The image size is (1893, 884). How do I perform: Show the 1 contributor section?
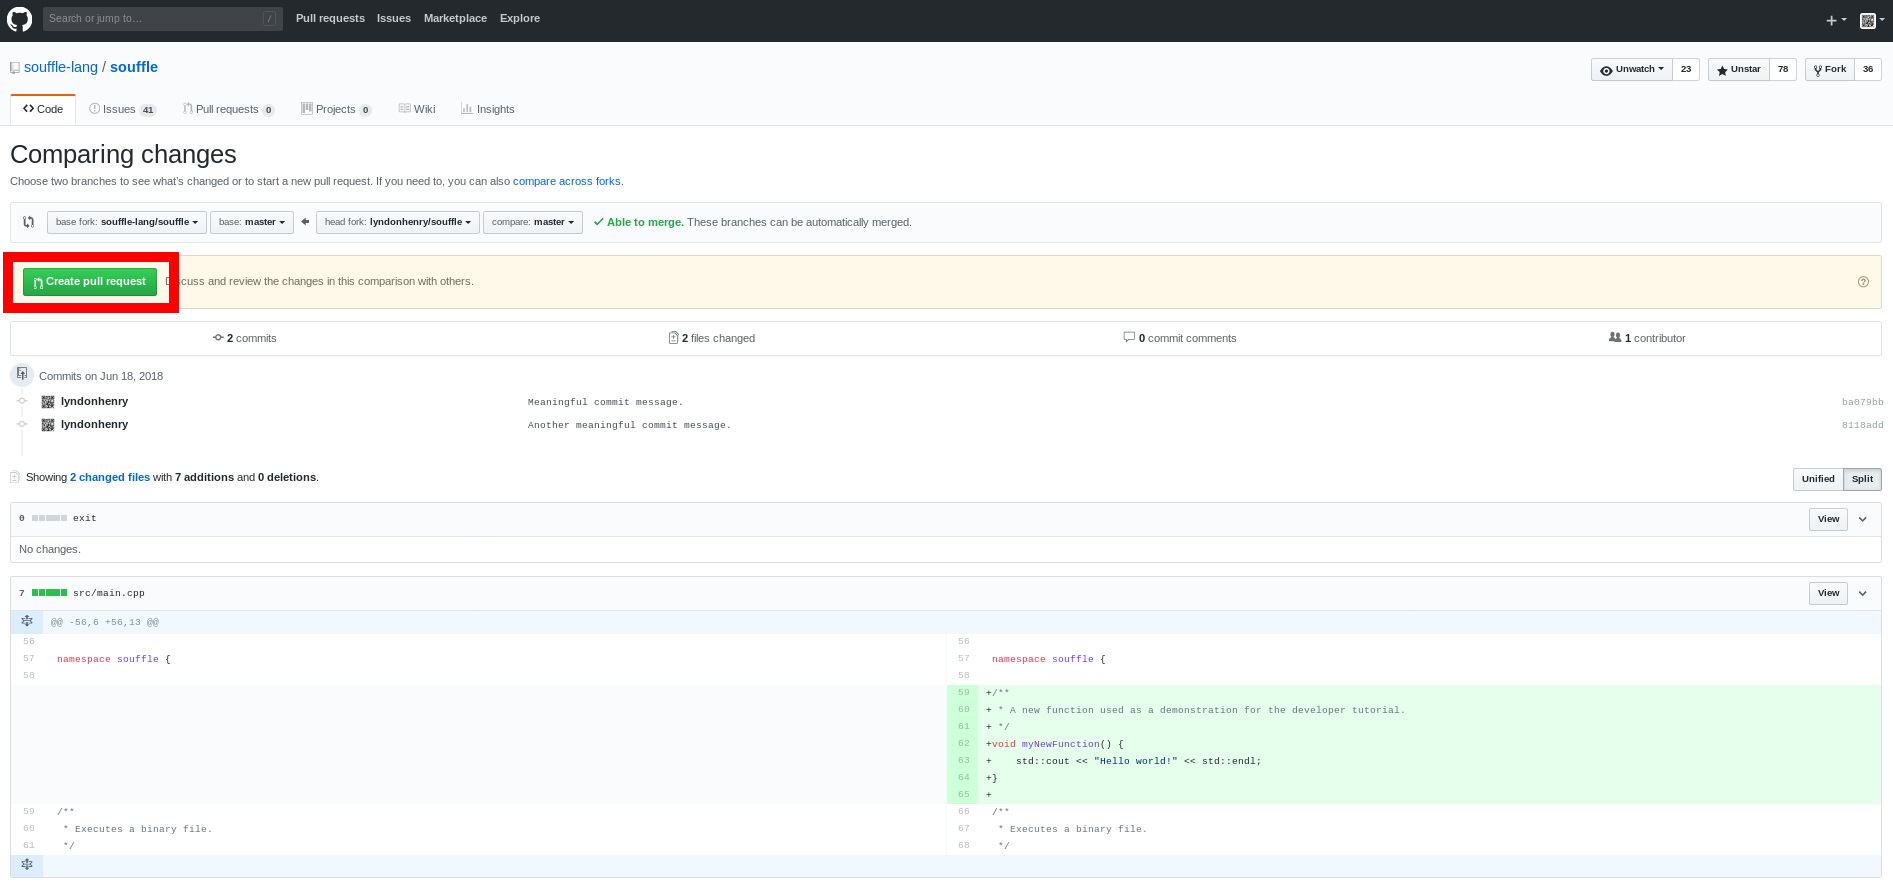click(1647, 338)
